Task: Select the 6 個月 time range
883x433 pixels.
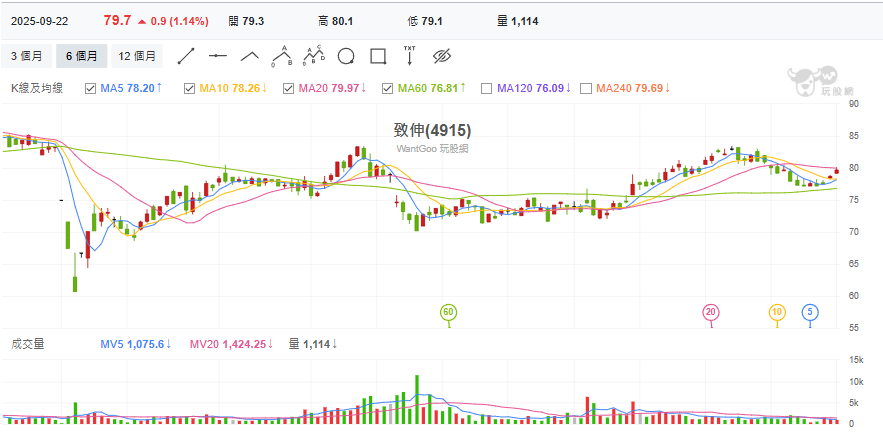Action: tap(81, 56)
